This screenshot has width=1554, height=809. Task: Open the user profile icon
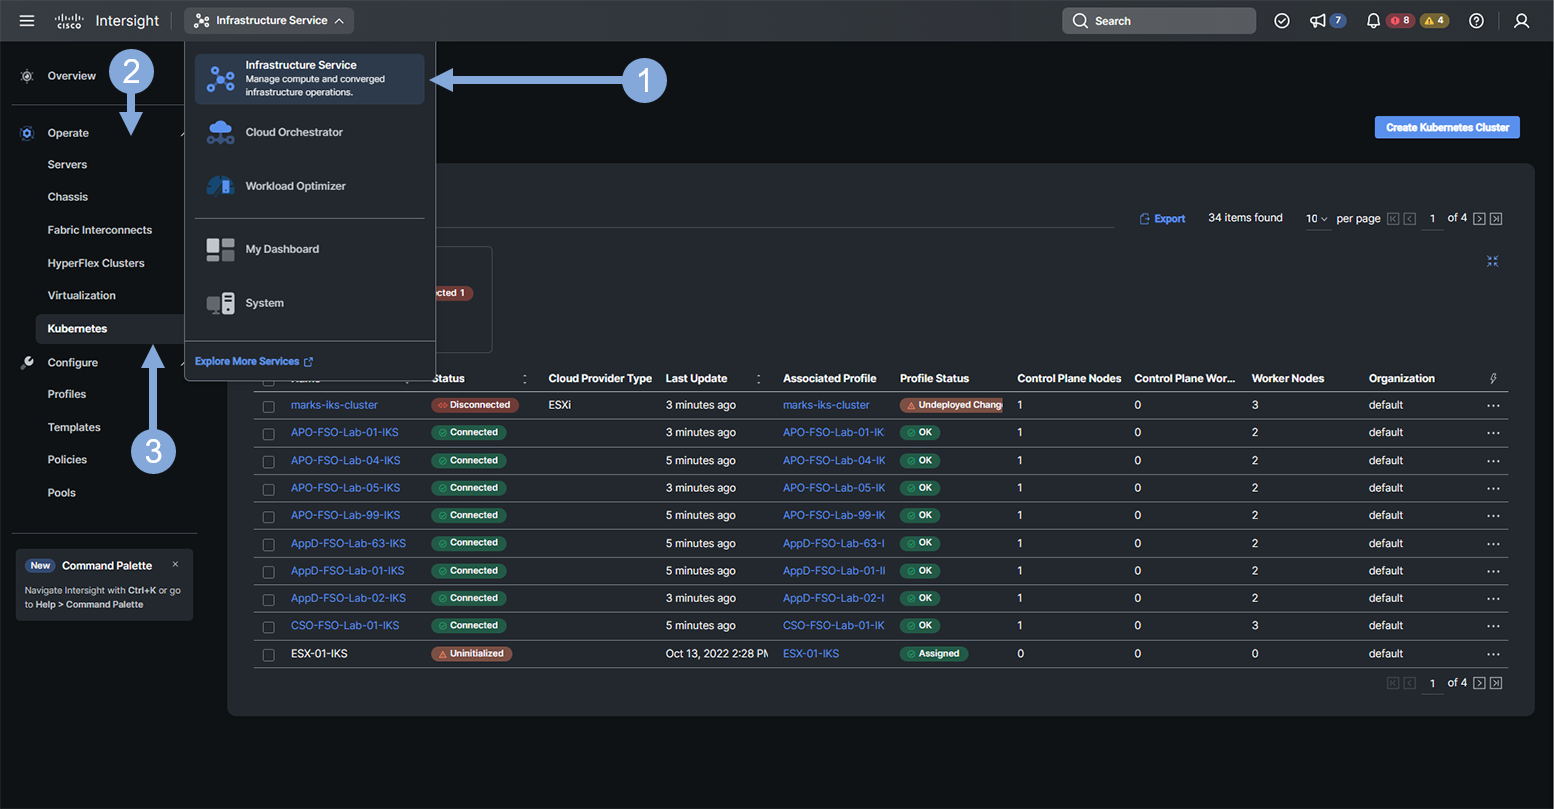(x=1522, y=21)
